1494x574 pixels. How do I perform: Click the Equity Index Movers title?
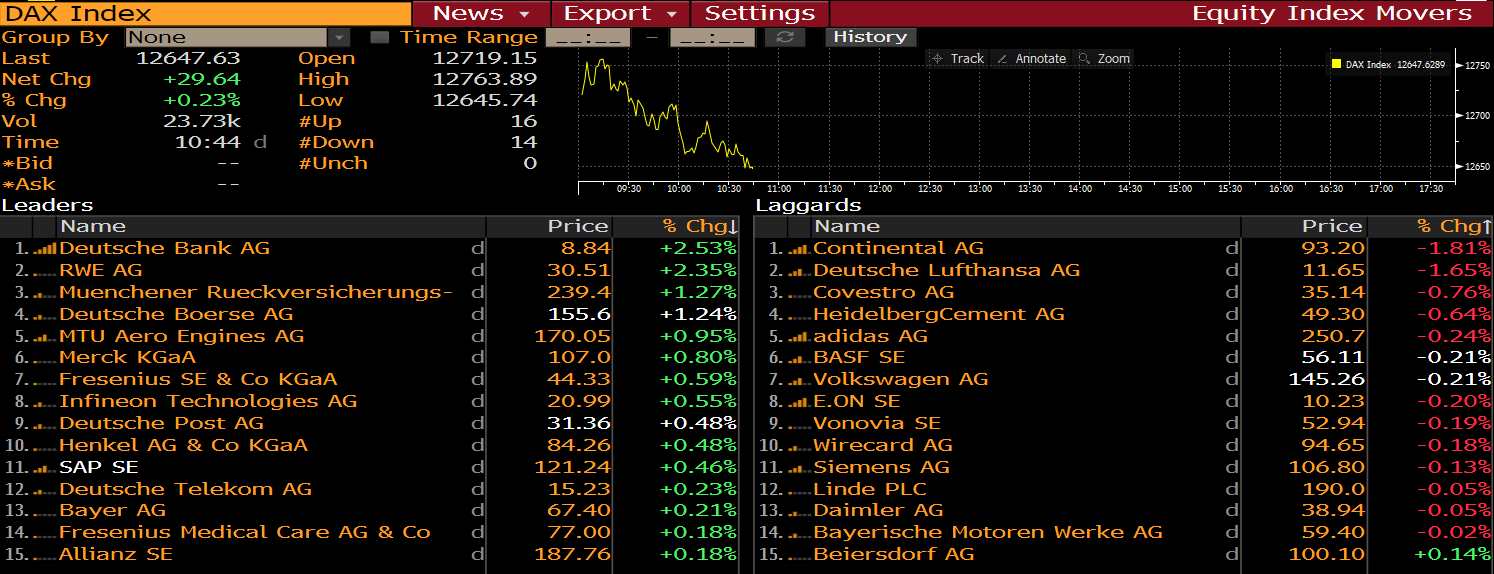1332,14
